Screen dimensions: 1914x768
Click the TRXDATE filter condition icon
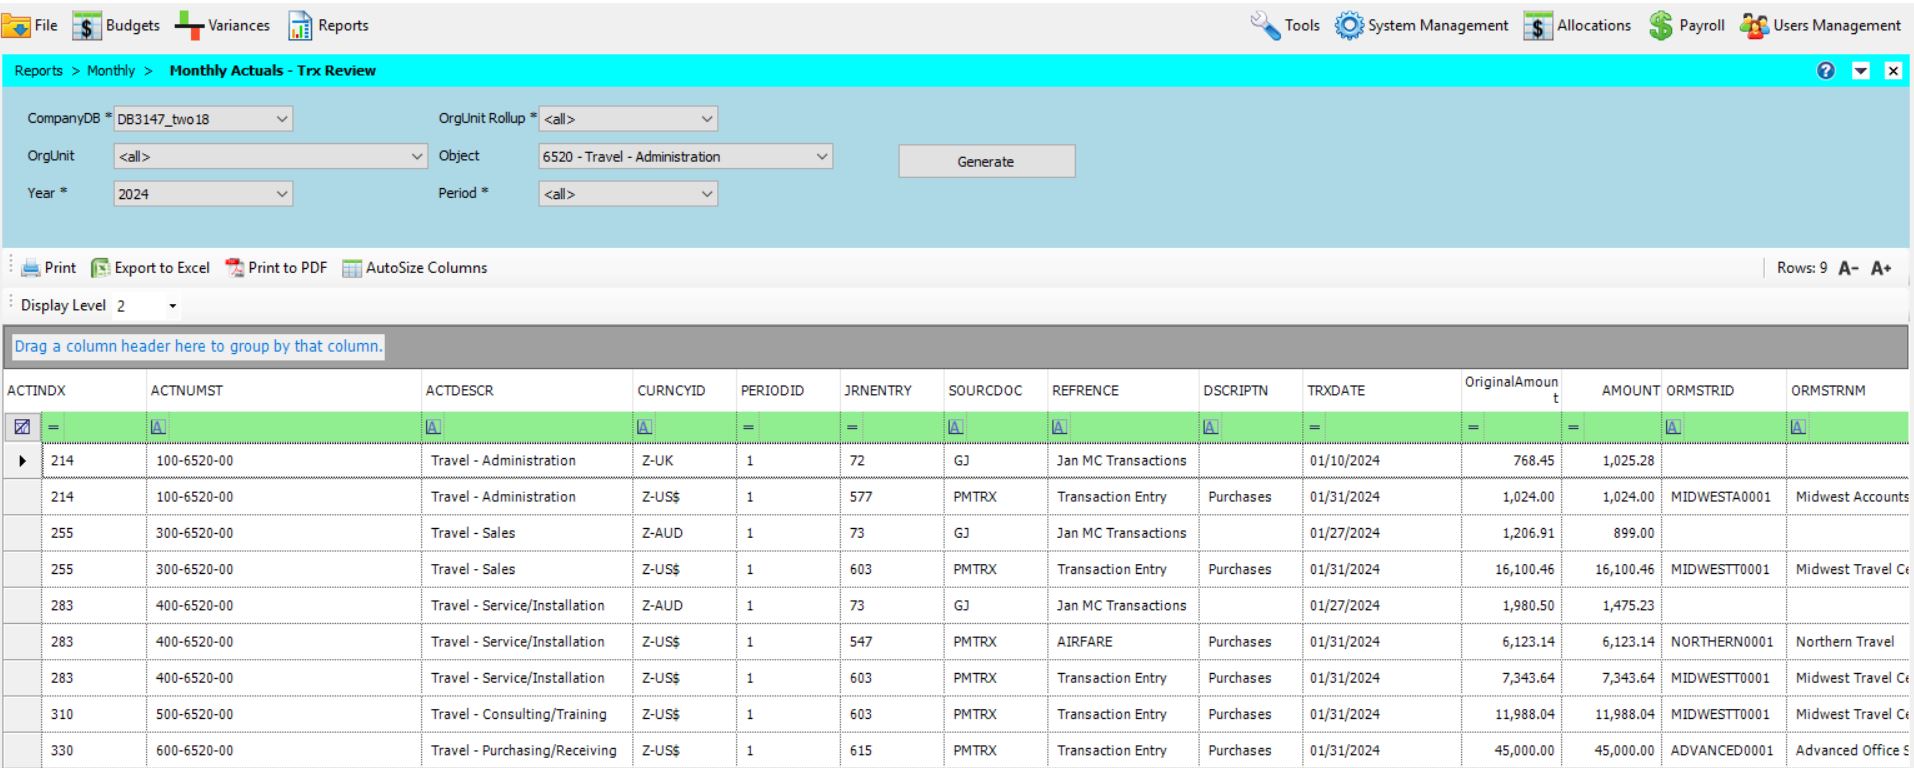pyautogui.click(x=1314, y=427)
